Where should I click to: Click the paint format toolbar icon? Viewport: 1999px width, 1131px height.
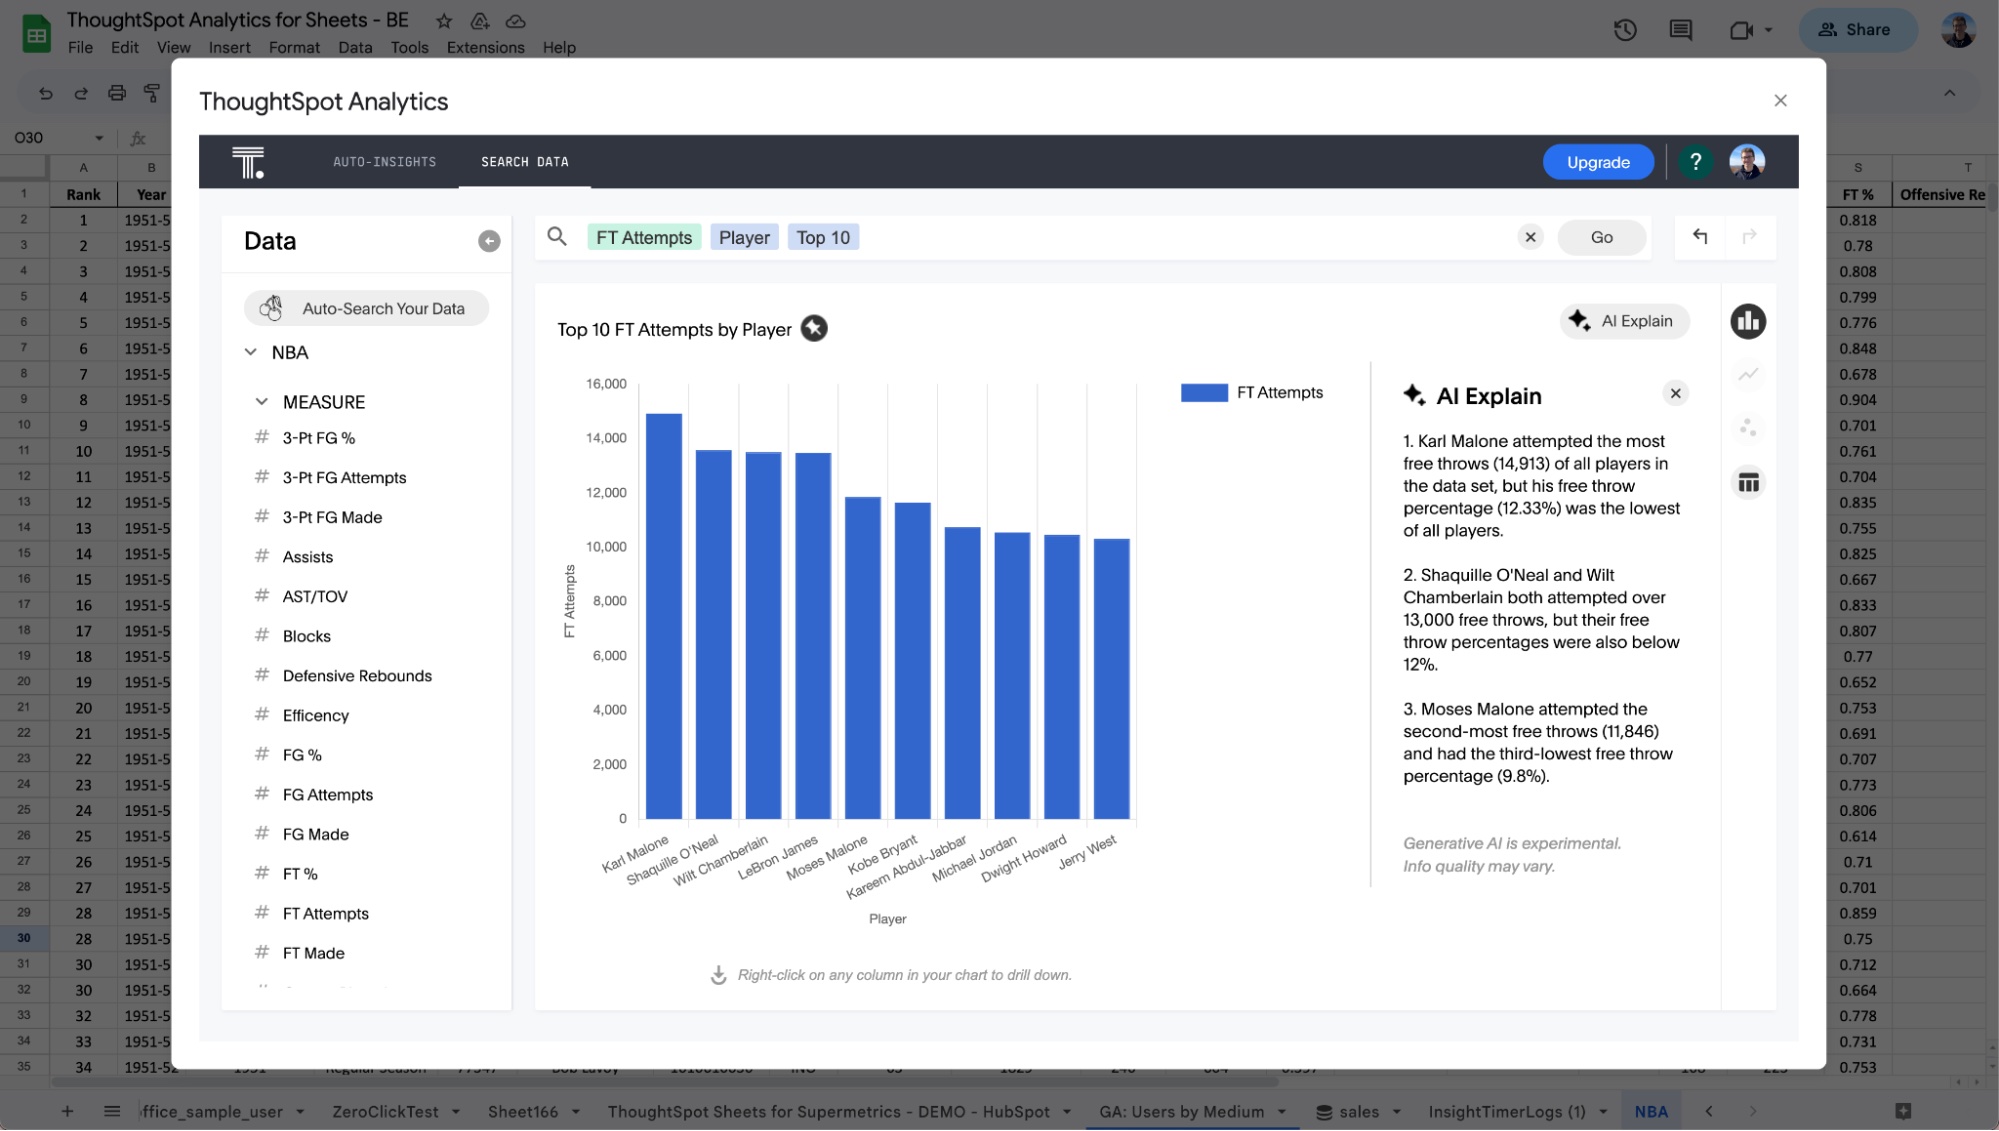[152, 93]
